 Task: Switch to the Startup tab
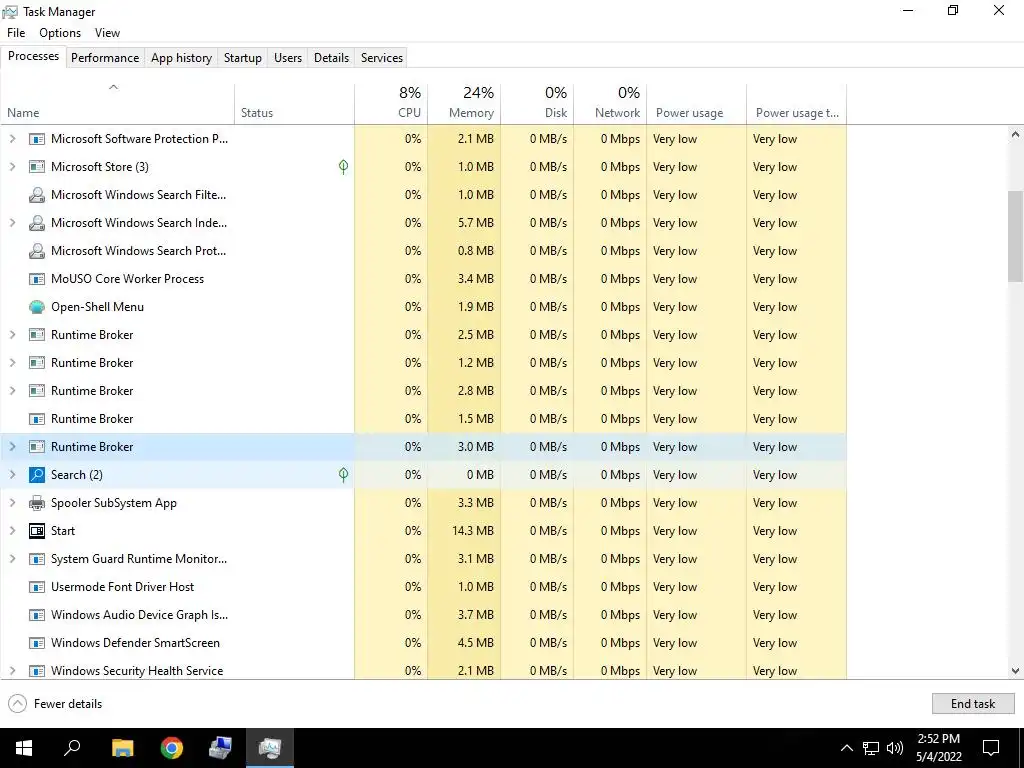(243, 57)
